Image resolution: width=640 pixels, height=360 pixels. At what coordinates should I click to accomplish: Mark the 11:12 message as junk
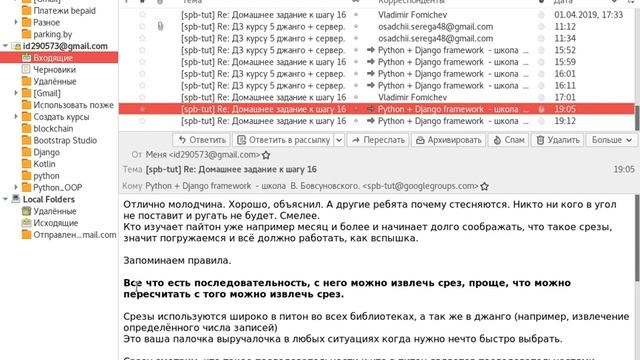pyautogui.click(x=541, y=27)
